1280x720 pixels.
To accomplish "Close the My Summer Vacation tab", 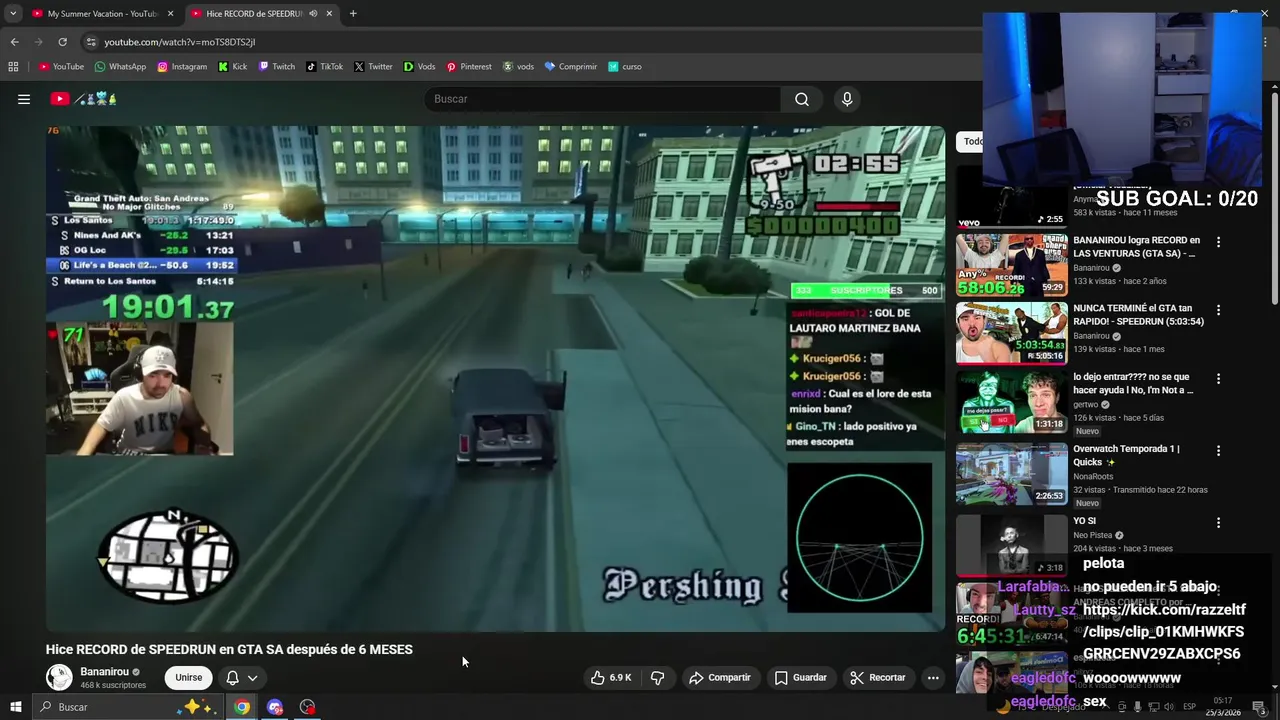I will pos(170,13).
